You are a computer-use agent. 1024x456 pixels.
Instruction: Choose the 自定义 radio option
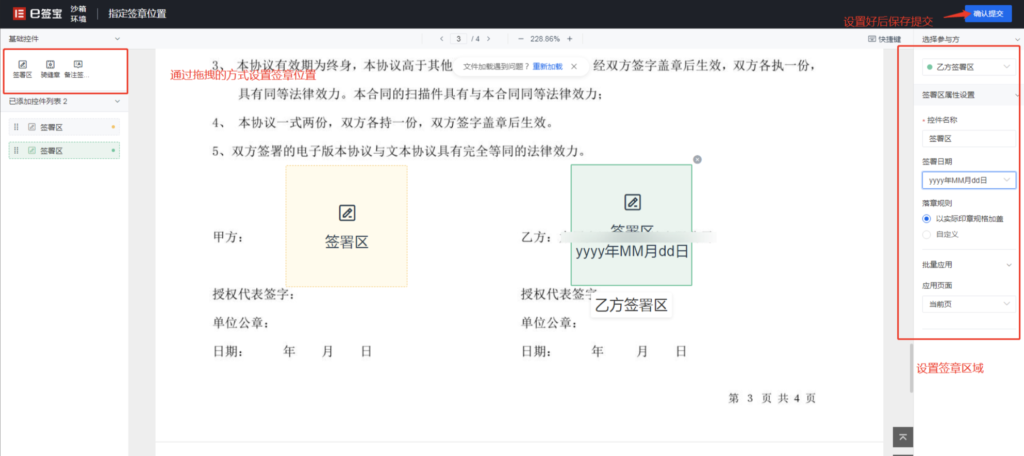point(927,234)
